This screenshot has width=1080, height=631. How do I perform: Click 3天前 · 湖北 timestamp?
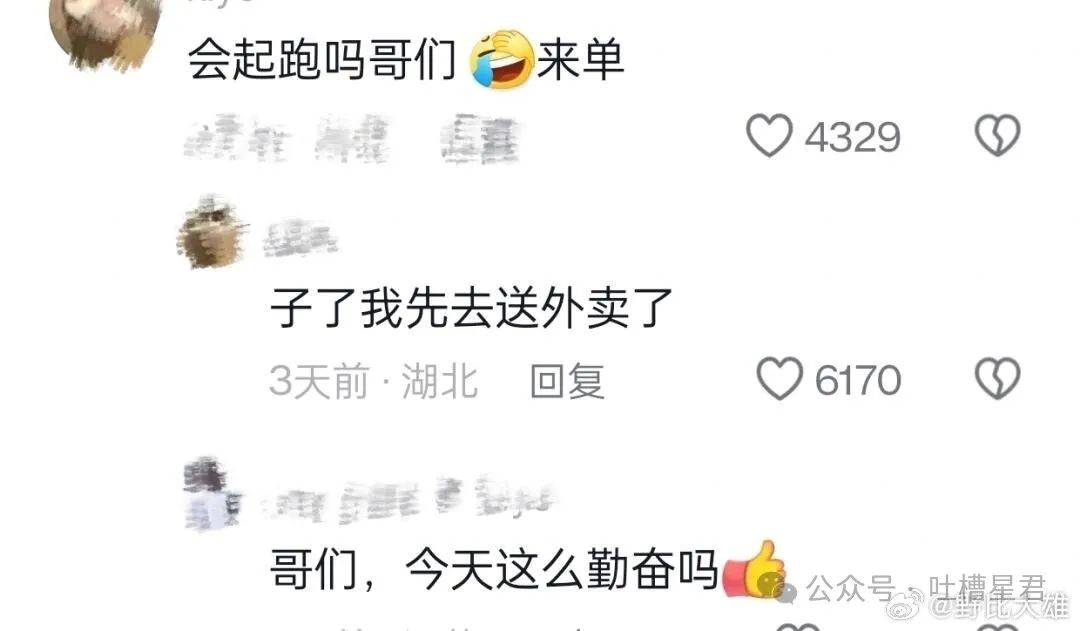point(373,381)
